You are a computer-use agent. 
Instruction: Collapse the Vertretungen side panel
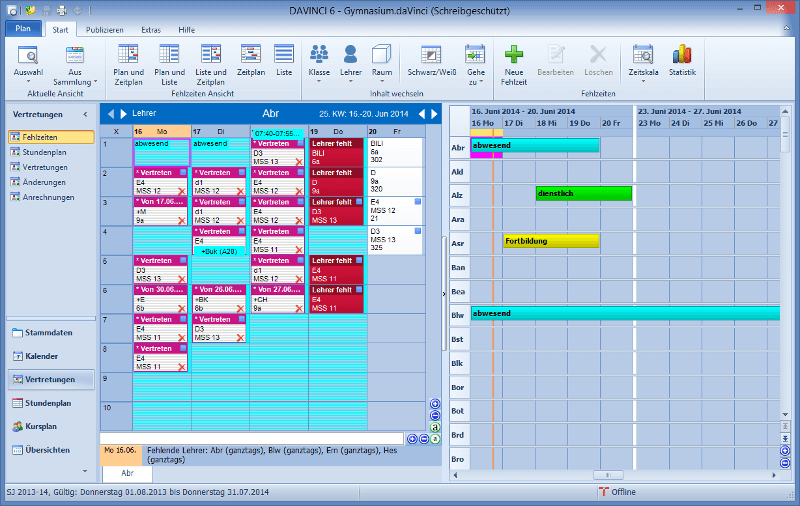[85, 114]
